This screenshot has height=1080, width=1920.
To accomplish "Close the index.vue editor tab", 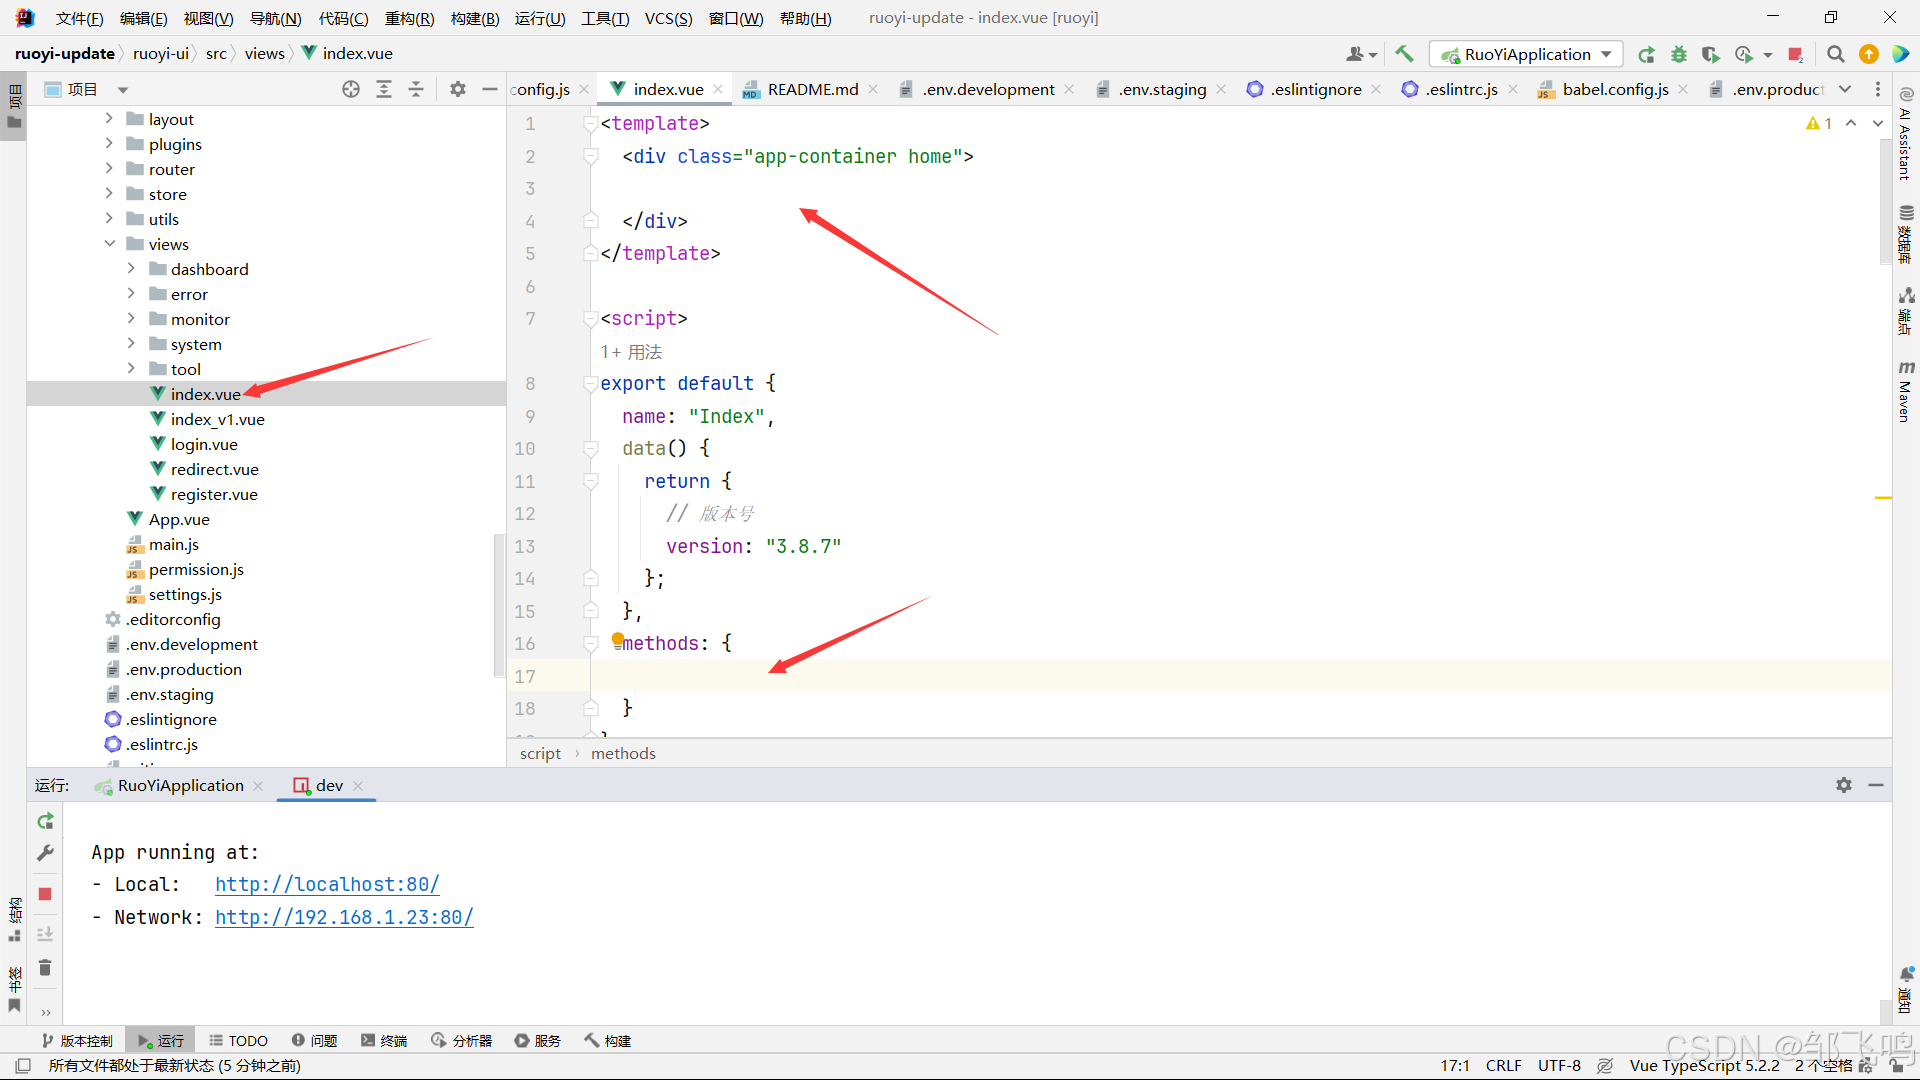I will pyautogui.click(x=718, y=89).
